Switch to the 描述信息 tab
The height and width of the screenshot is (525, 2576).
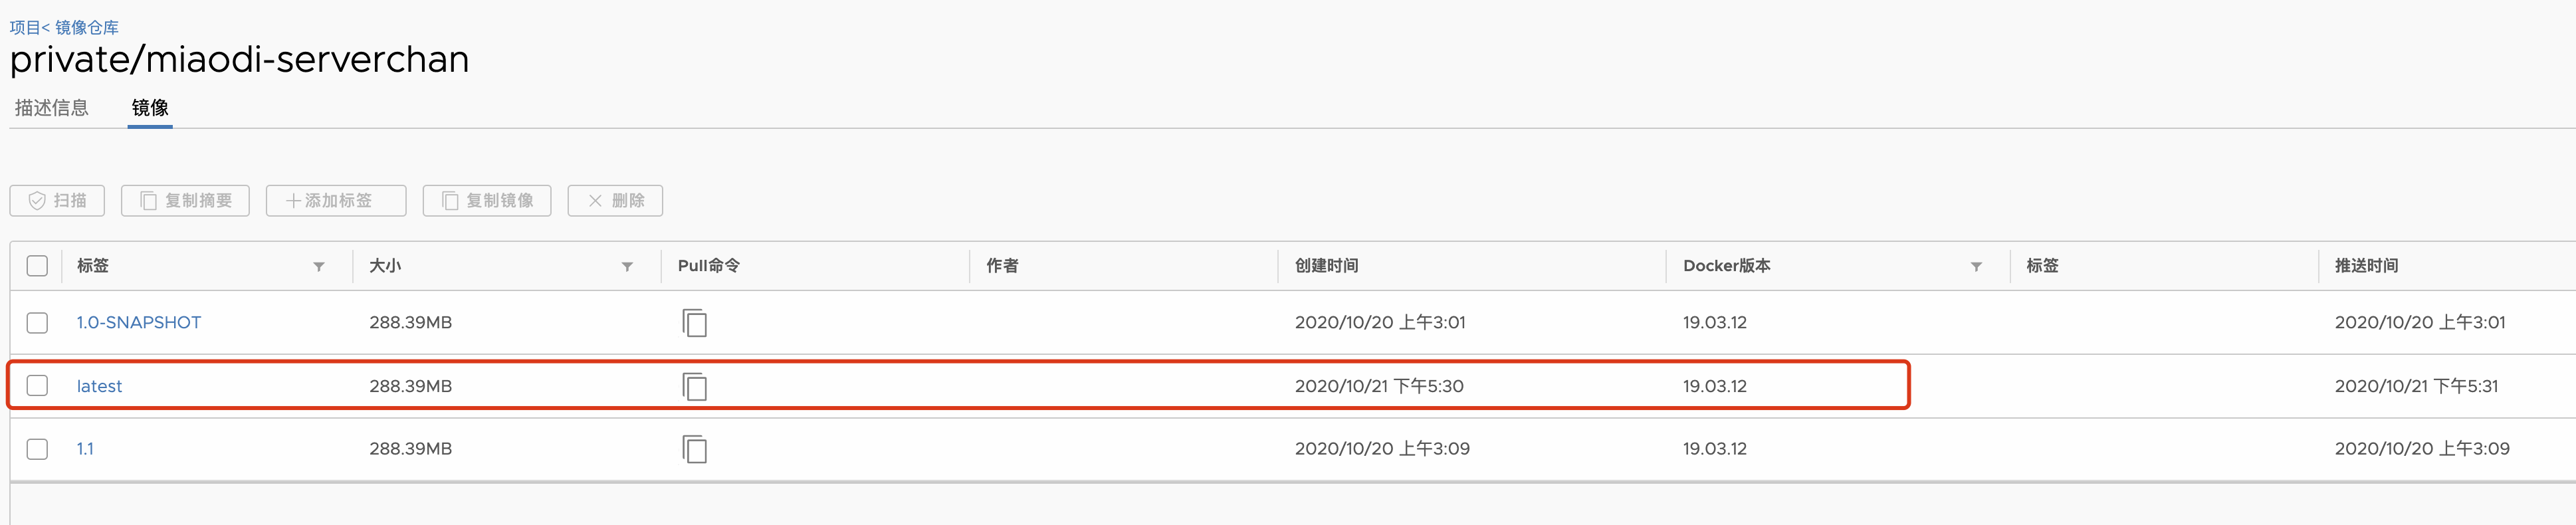(x=51, y=108)
